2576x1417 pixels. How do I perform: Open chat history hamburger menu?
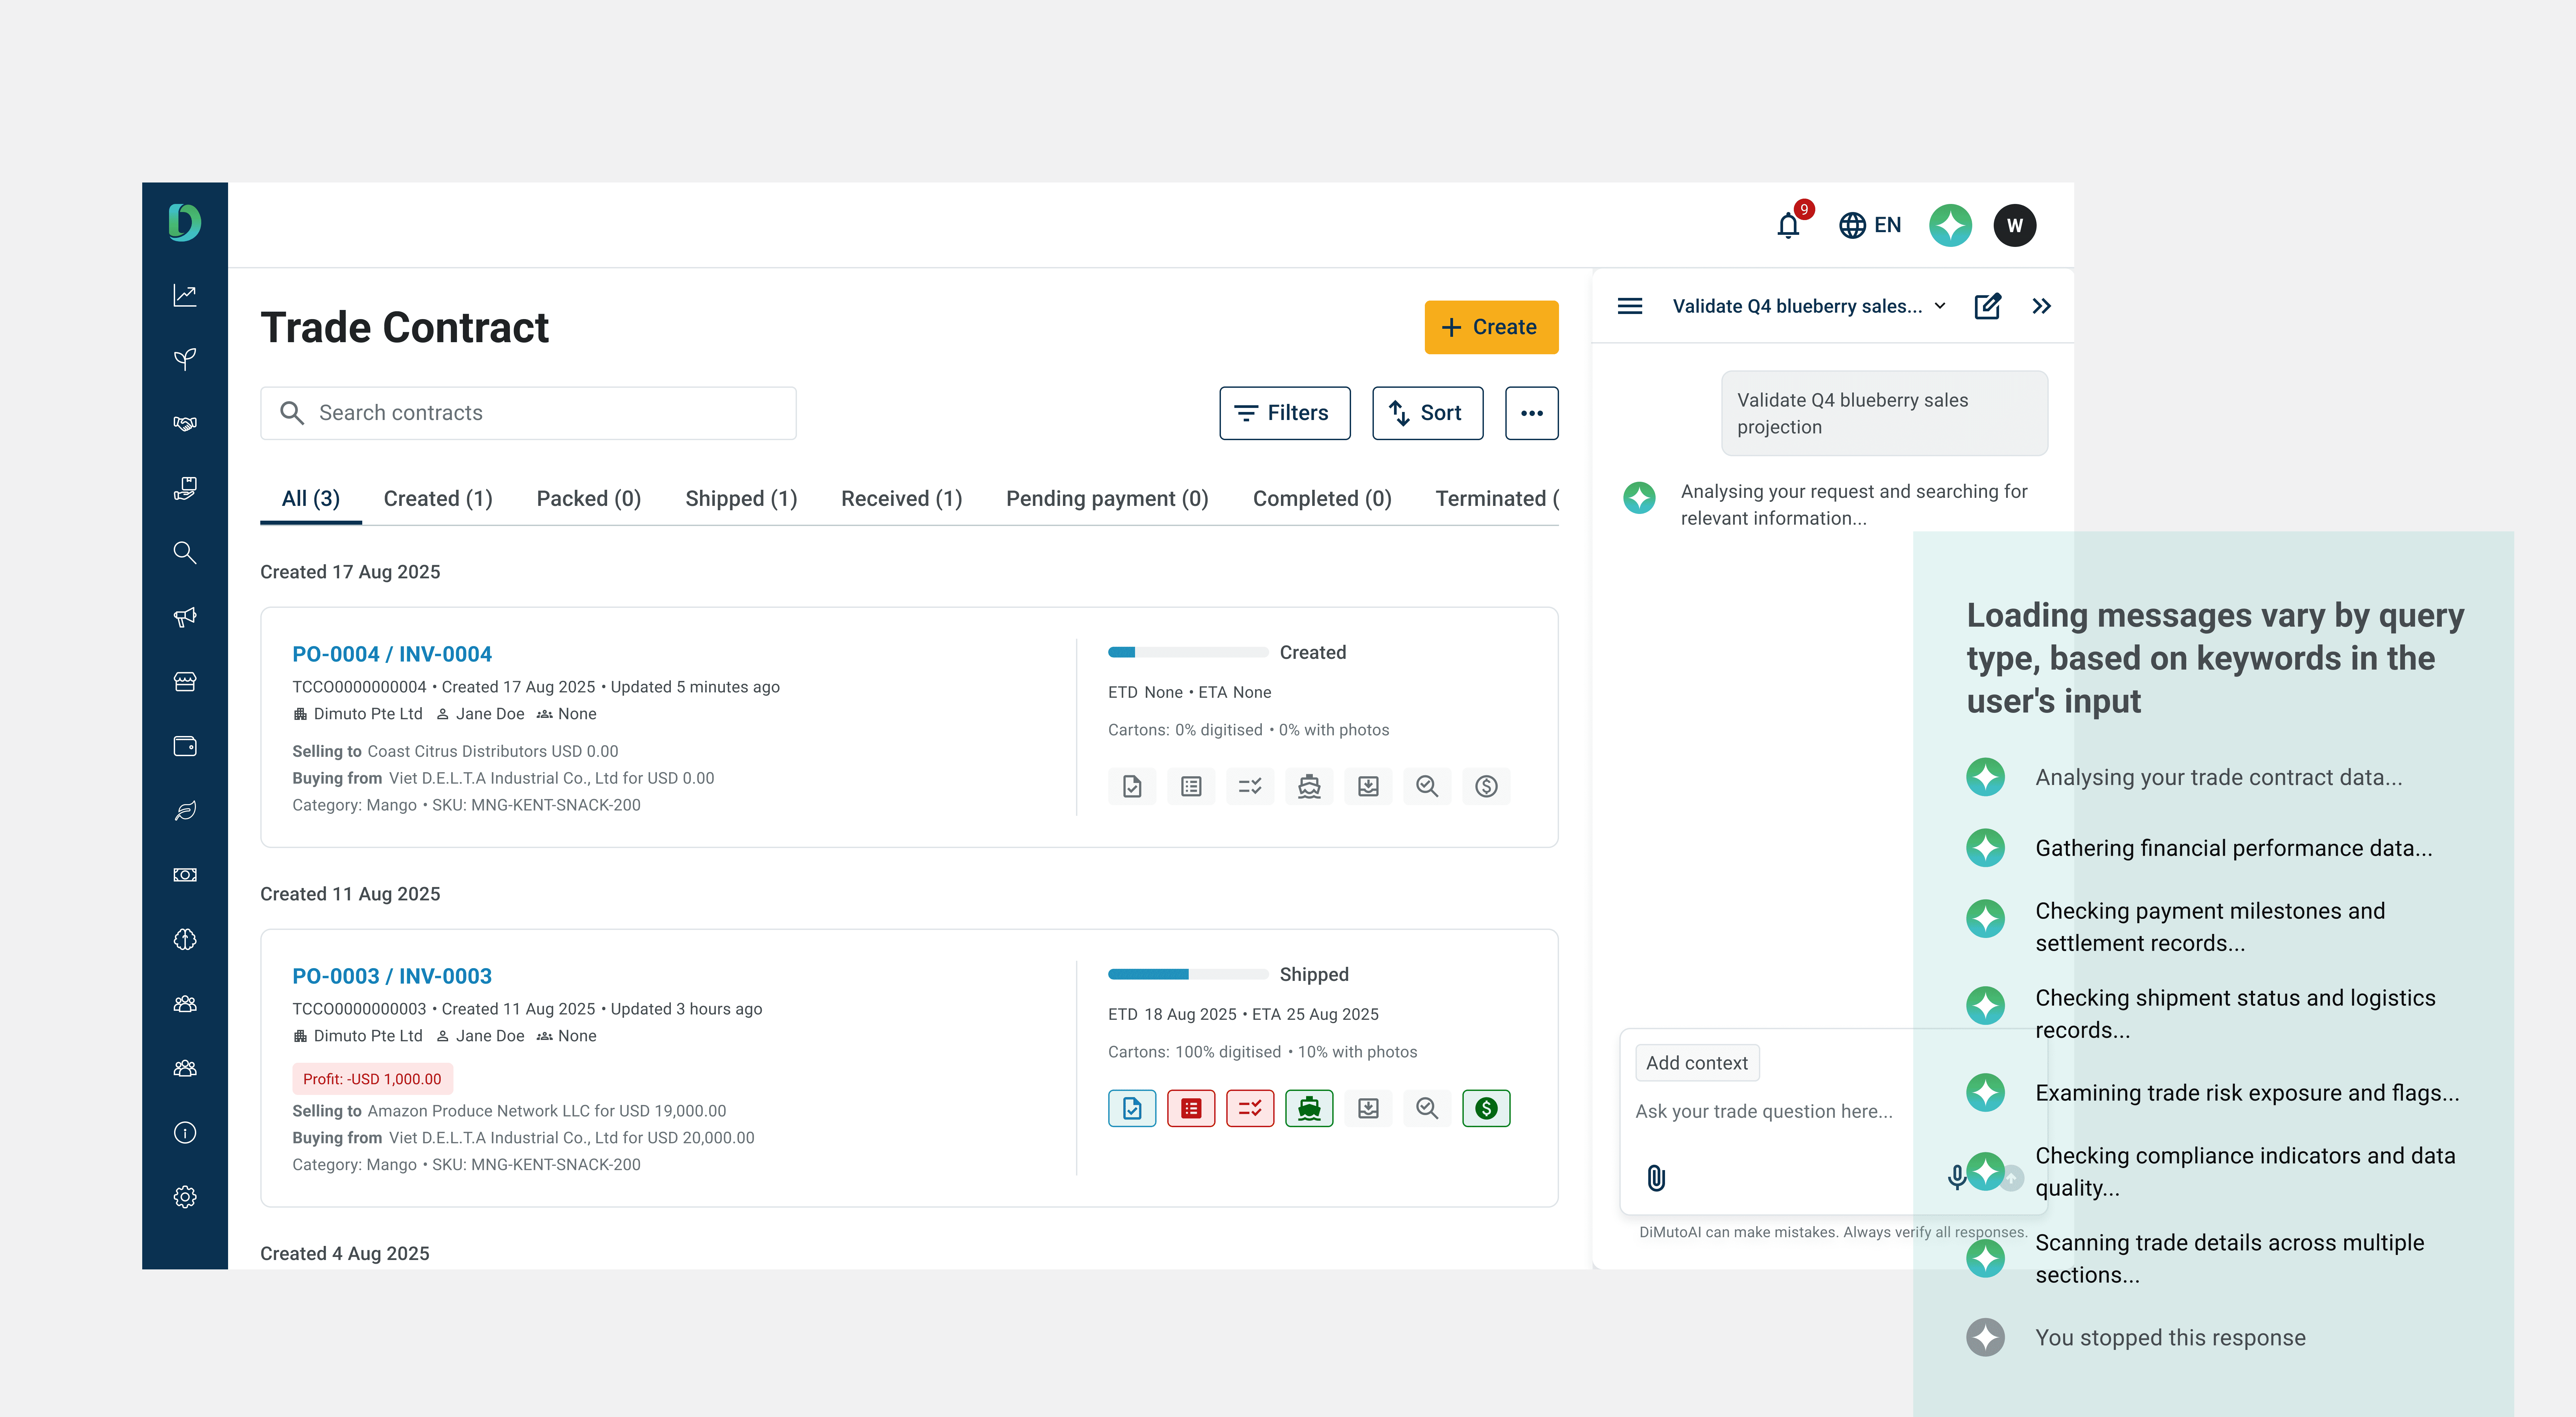coord(1630,306)
